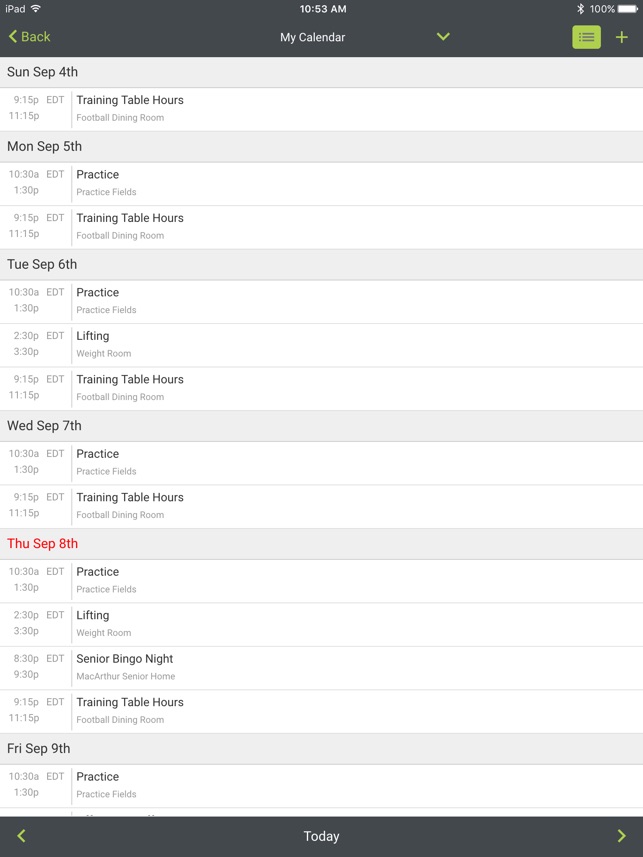Add a new event with plus icon

pyautogui.click(x=622, y=37)
